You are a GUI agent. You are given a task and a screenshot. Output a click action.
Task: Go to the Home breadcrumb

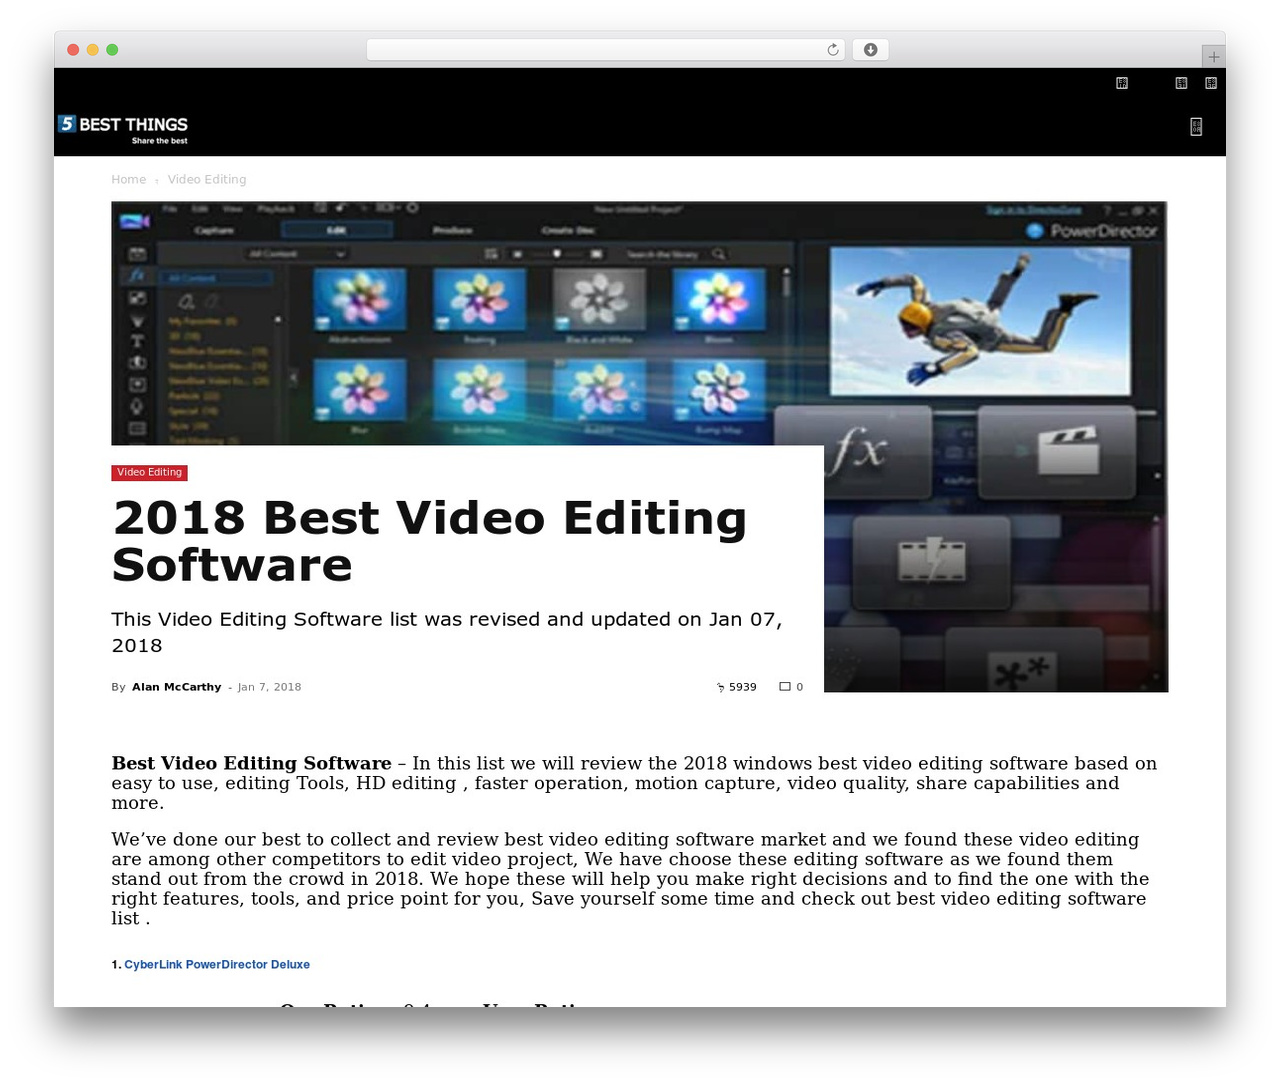point(128,180)
